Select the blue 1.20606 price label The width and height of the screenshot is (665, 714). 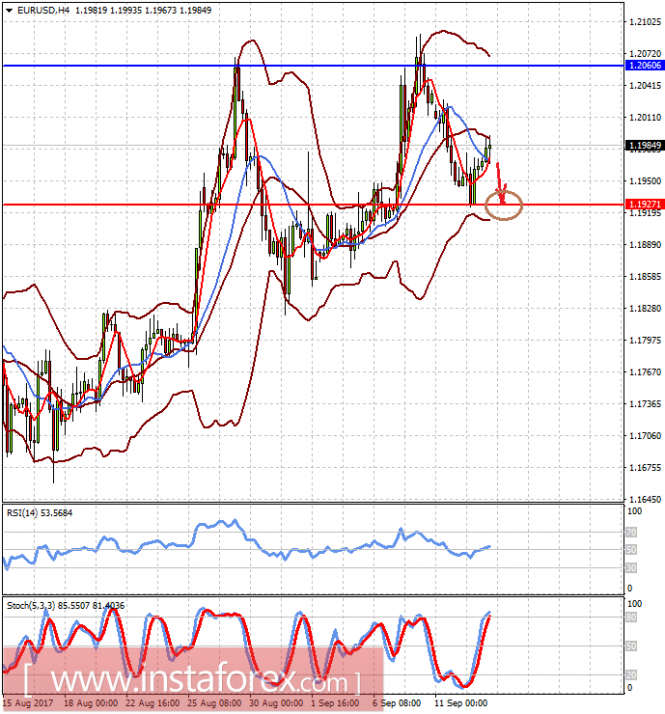[x=645, y=66]
